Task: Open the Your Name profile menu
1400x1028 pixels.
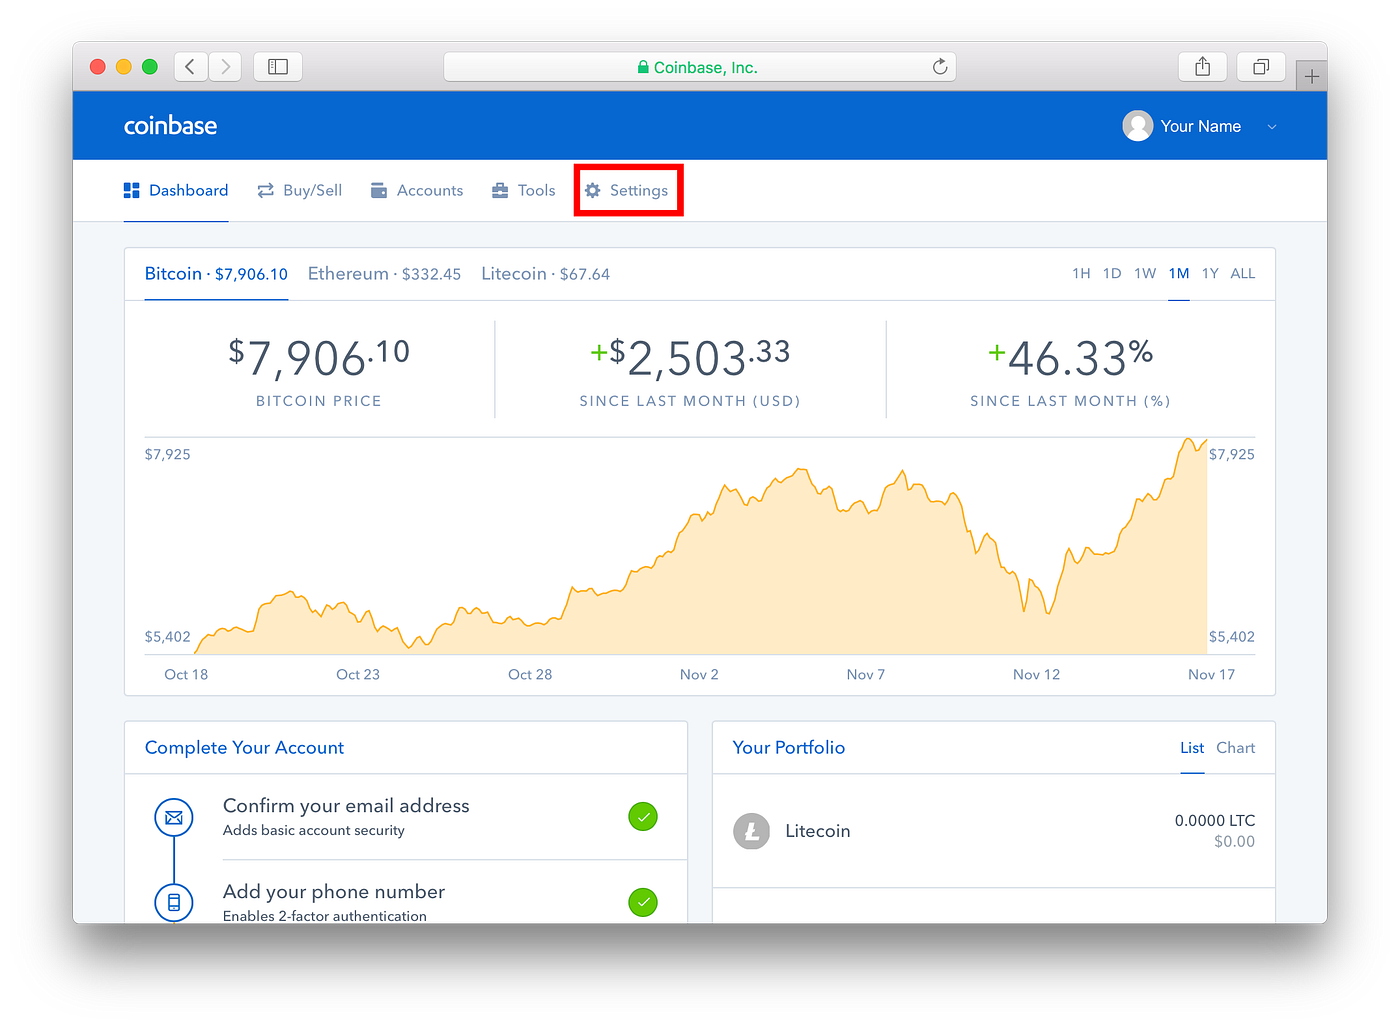Action: (1201, 126)
